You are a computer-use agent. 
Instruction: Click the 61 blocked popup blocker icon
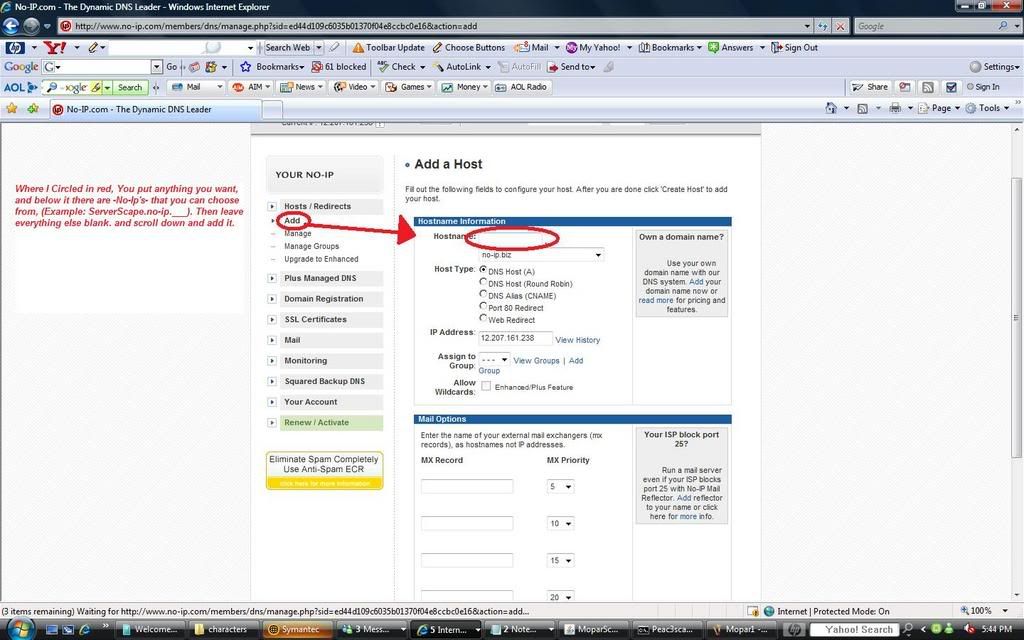click(x=317, y=67)
